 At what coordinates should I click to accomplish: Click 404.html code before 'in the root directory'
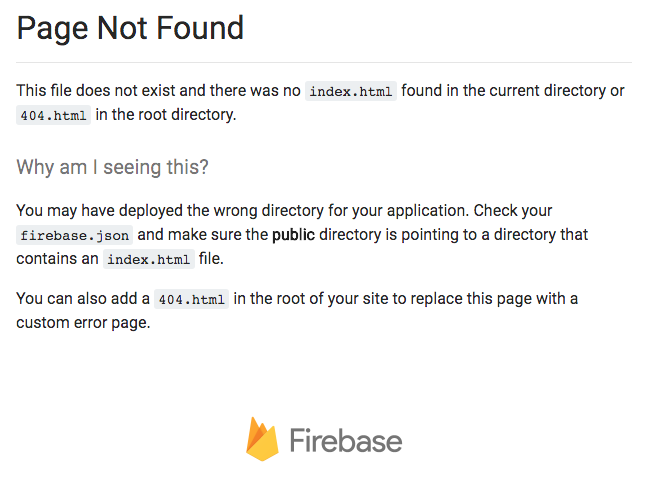pos(53,115)
